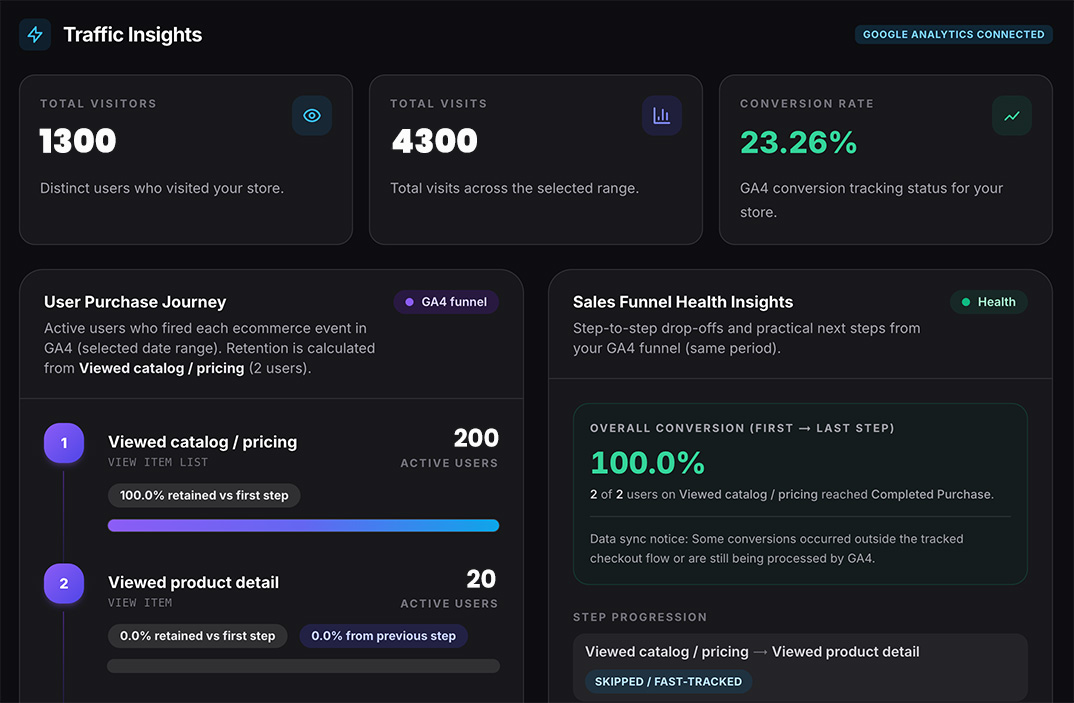Click the lightning bolt Traffic Insights icon
The height and width of the screenshot is (703, 1074).
(x=35, y=34)
